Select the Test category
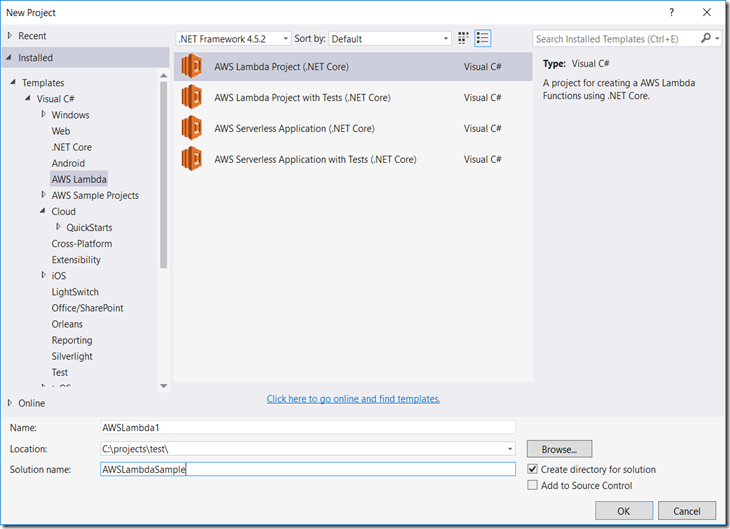 tap(60, 373)
